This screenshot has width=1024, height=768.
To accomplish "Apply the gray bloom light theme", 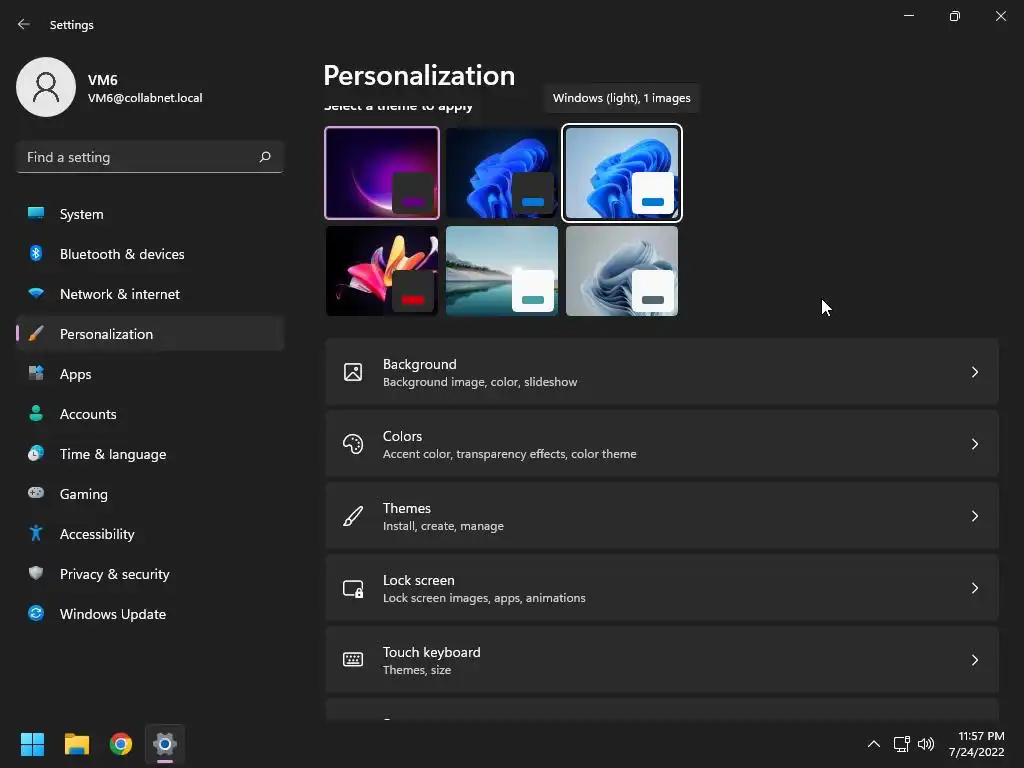I will point(622,271).
